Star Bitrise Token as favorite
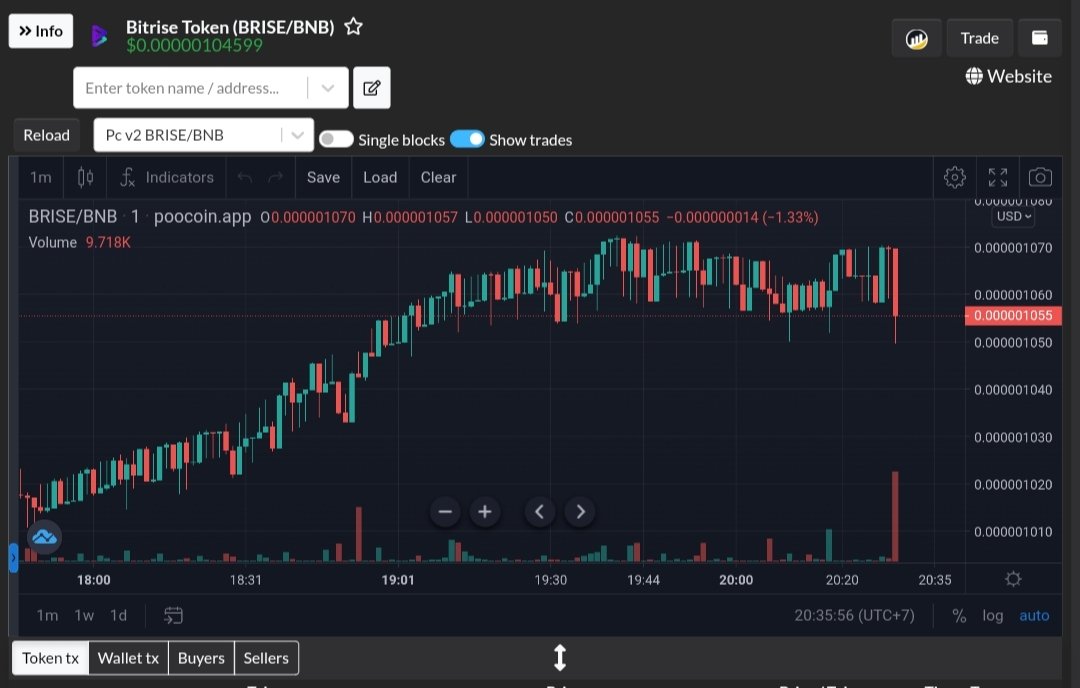 coord(353,27)
